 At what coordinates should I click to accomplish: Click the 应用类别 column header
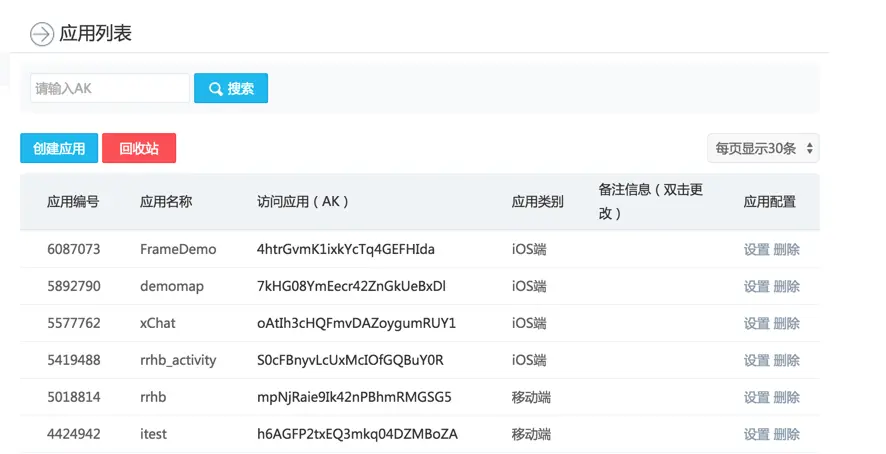[x=537, y=201]
